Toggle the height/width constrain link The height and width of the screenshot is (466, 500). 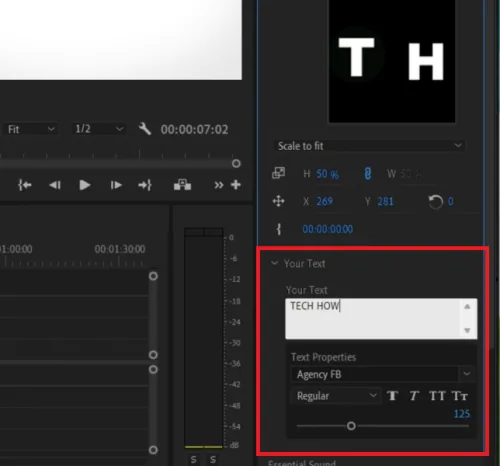point(367,174)
